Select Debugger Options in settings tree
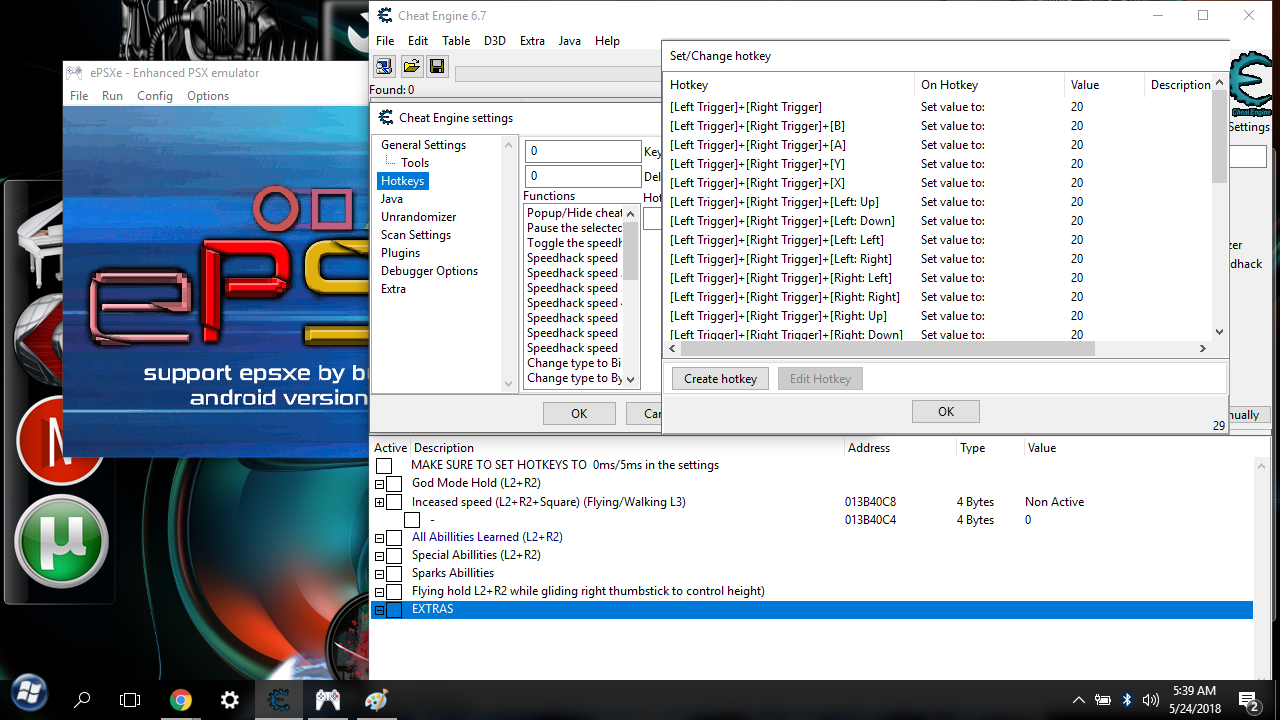 point(429,271)
